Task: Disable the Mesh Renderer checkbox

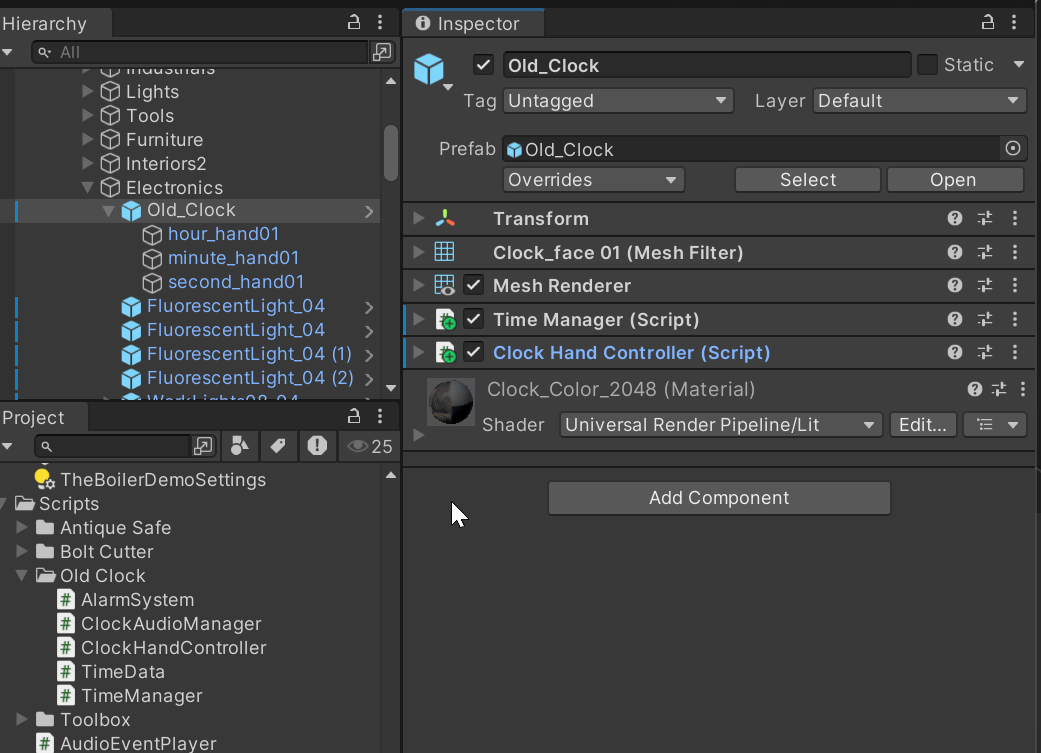Action: tap(473, 286)
